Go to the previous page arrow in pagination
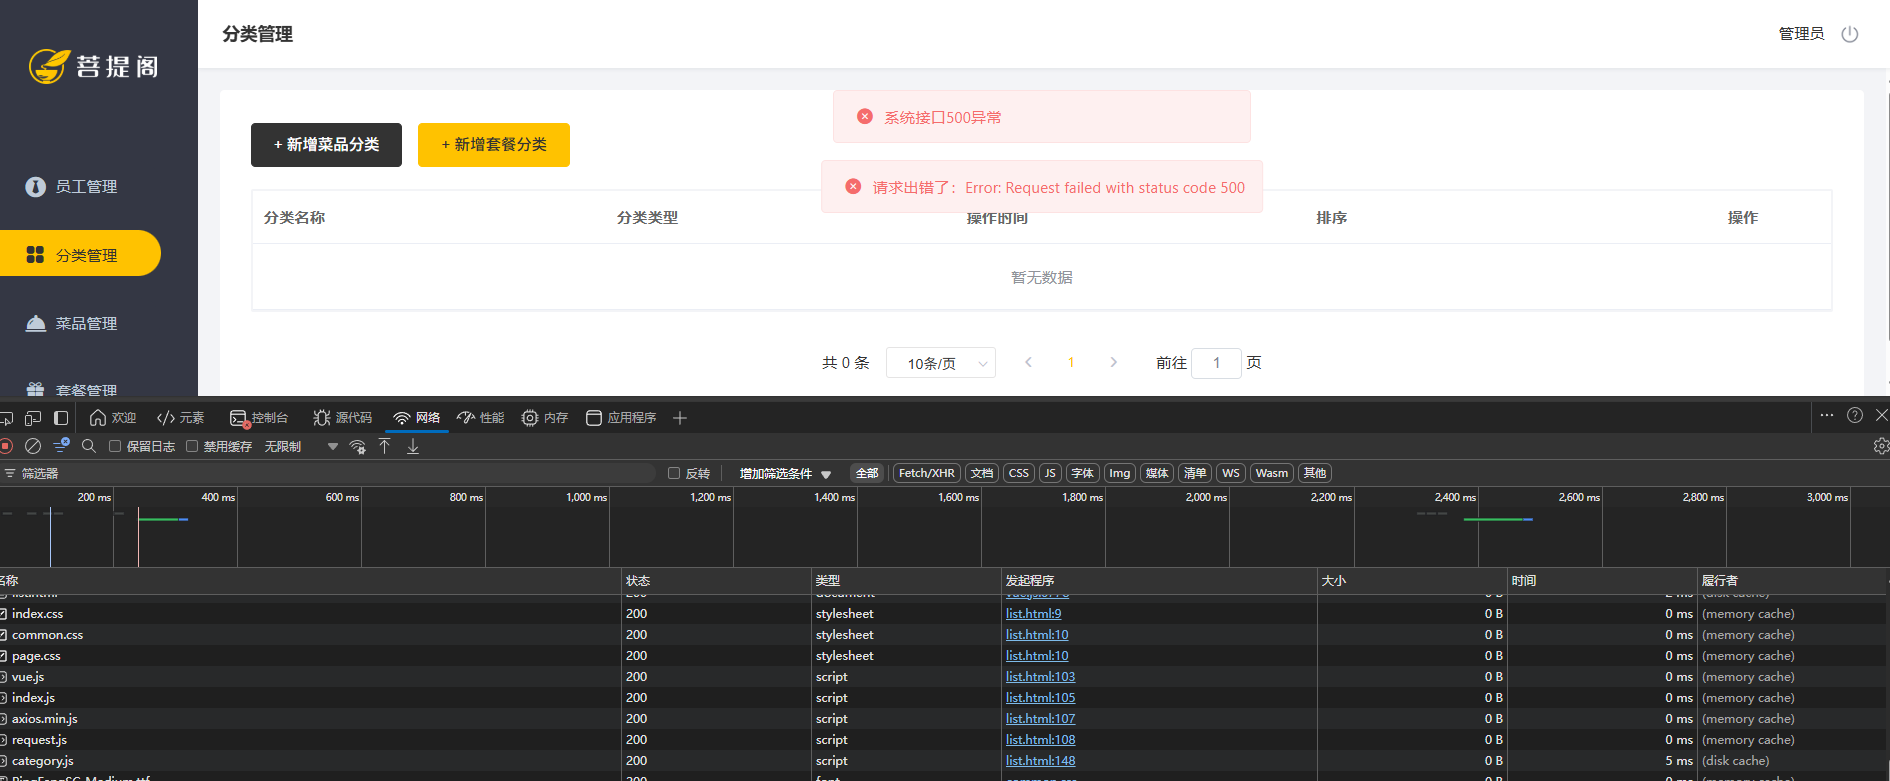1890x781 pixels. click(x=1028, y=362)
